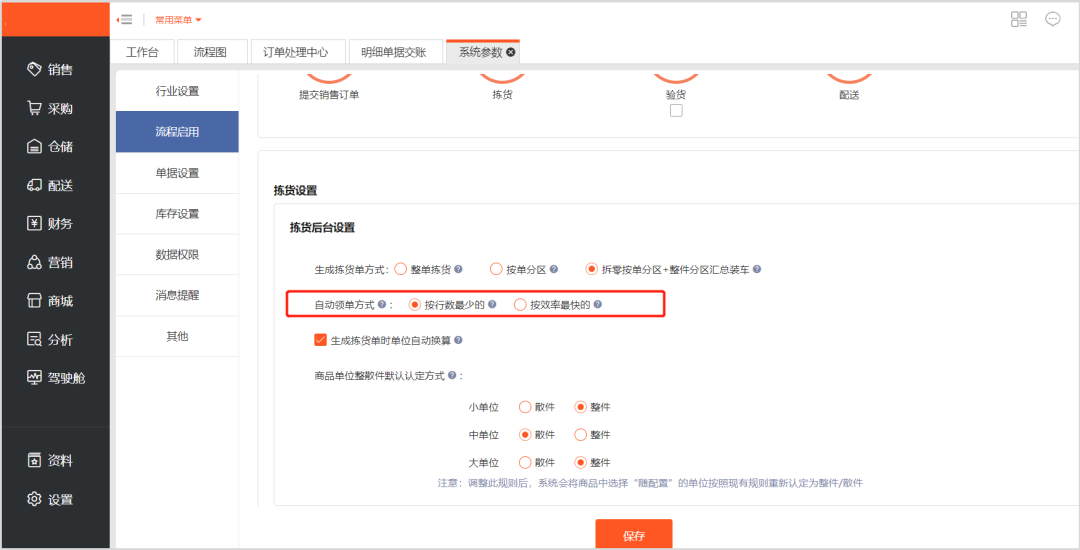Collapse the sidebar with the menu toggle icon
This screenshot has height=550, width=1080.
[x=125, y=20]
